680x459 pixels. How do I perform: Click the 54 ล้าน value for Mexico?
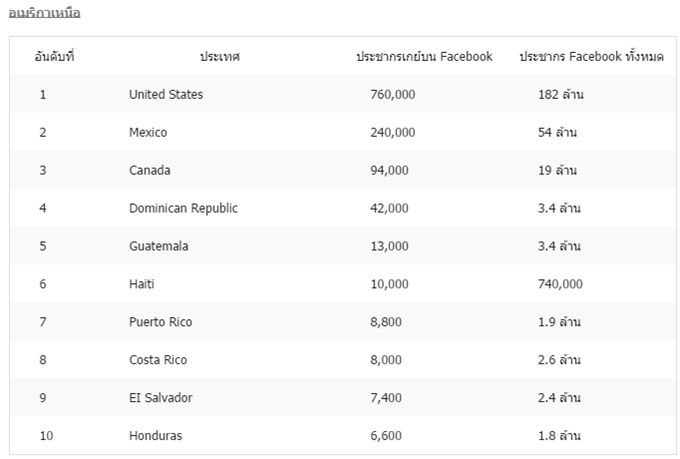[557, 132]
